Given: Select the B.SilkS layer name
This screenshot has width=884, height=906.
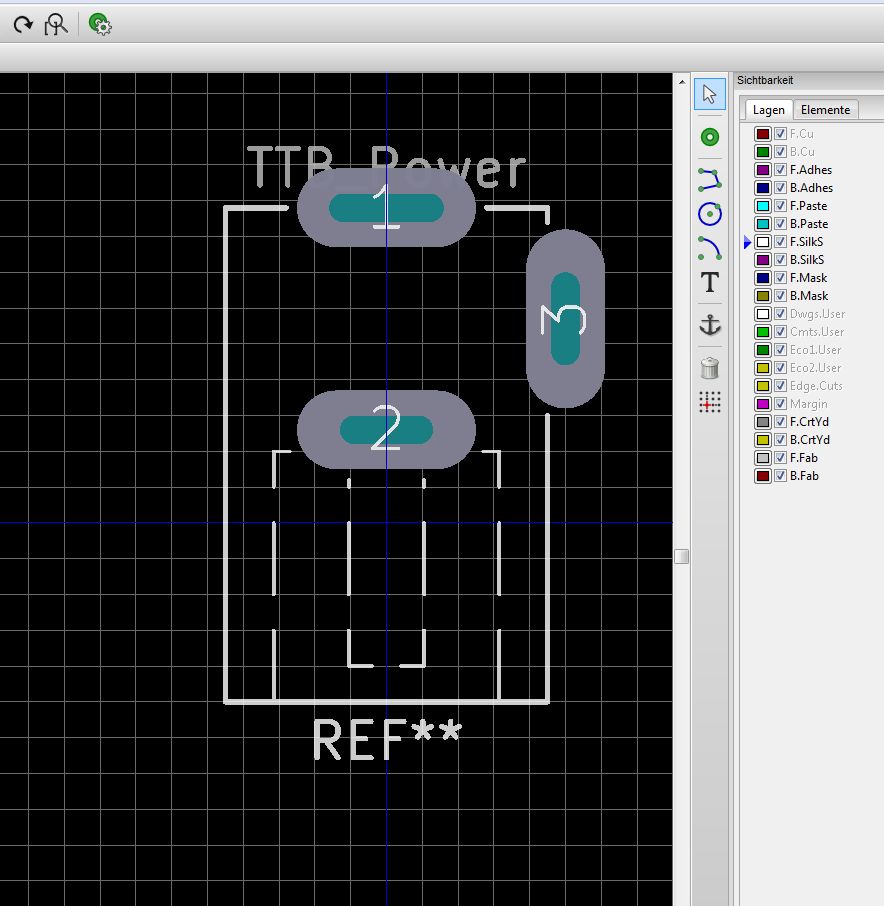Looking at the screenshot, I should pyautogui.click(x=807, y=259).
